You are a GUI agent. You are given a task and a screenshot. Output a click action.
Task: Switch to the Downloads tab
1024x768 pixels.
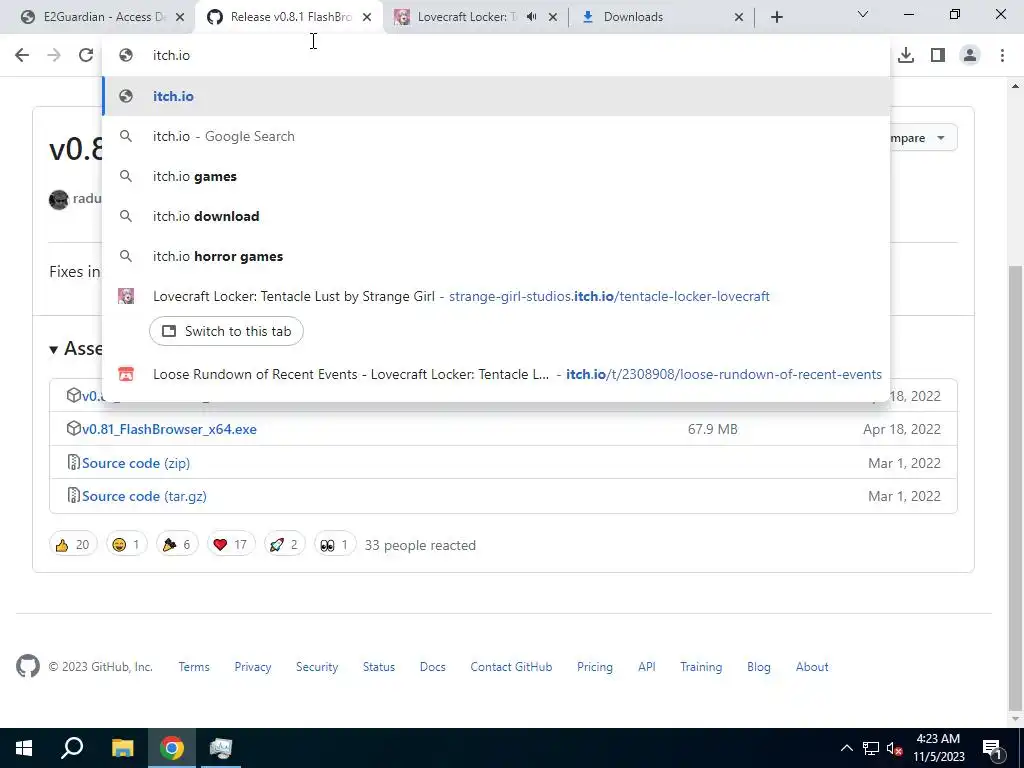tap(660, 17)
